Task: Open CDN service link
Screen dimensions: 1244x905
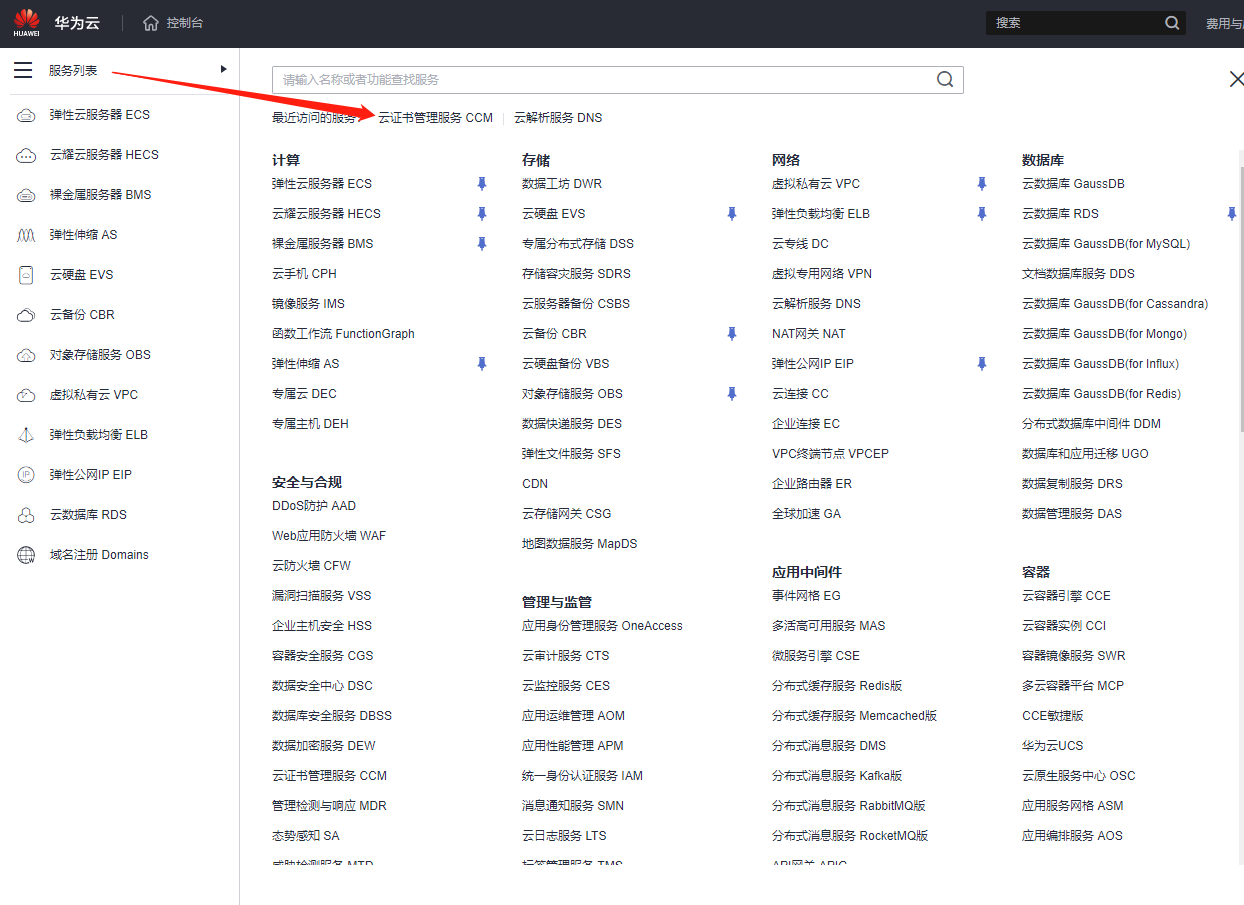Action: tap(535, 484)
